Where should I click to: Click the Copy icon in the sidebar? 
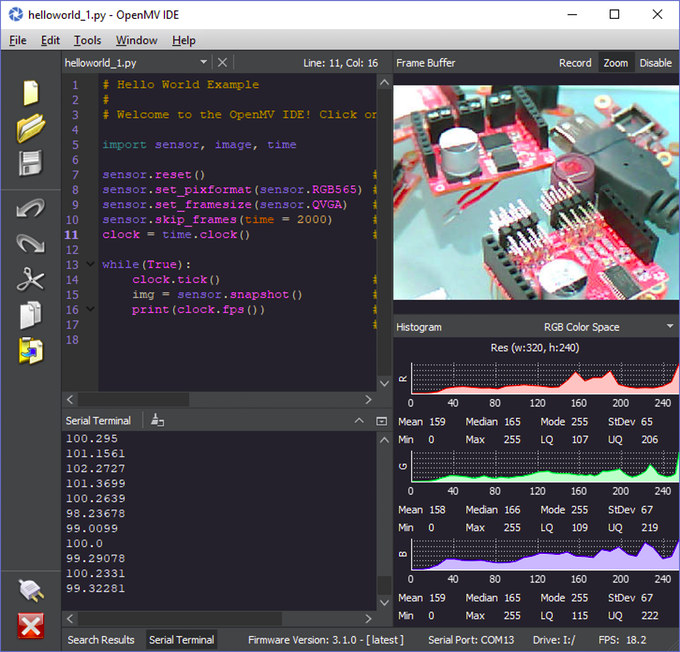[x=31, y=316]
